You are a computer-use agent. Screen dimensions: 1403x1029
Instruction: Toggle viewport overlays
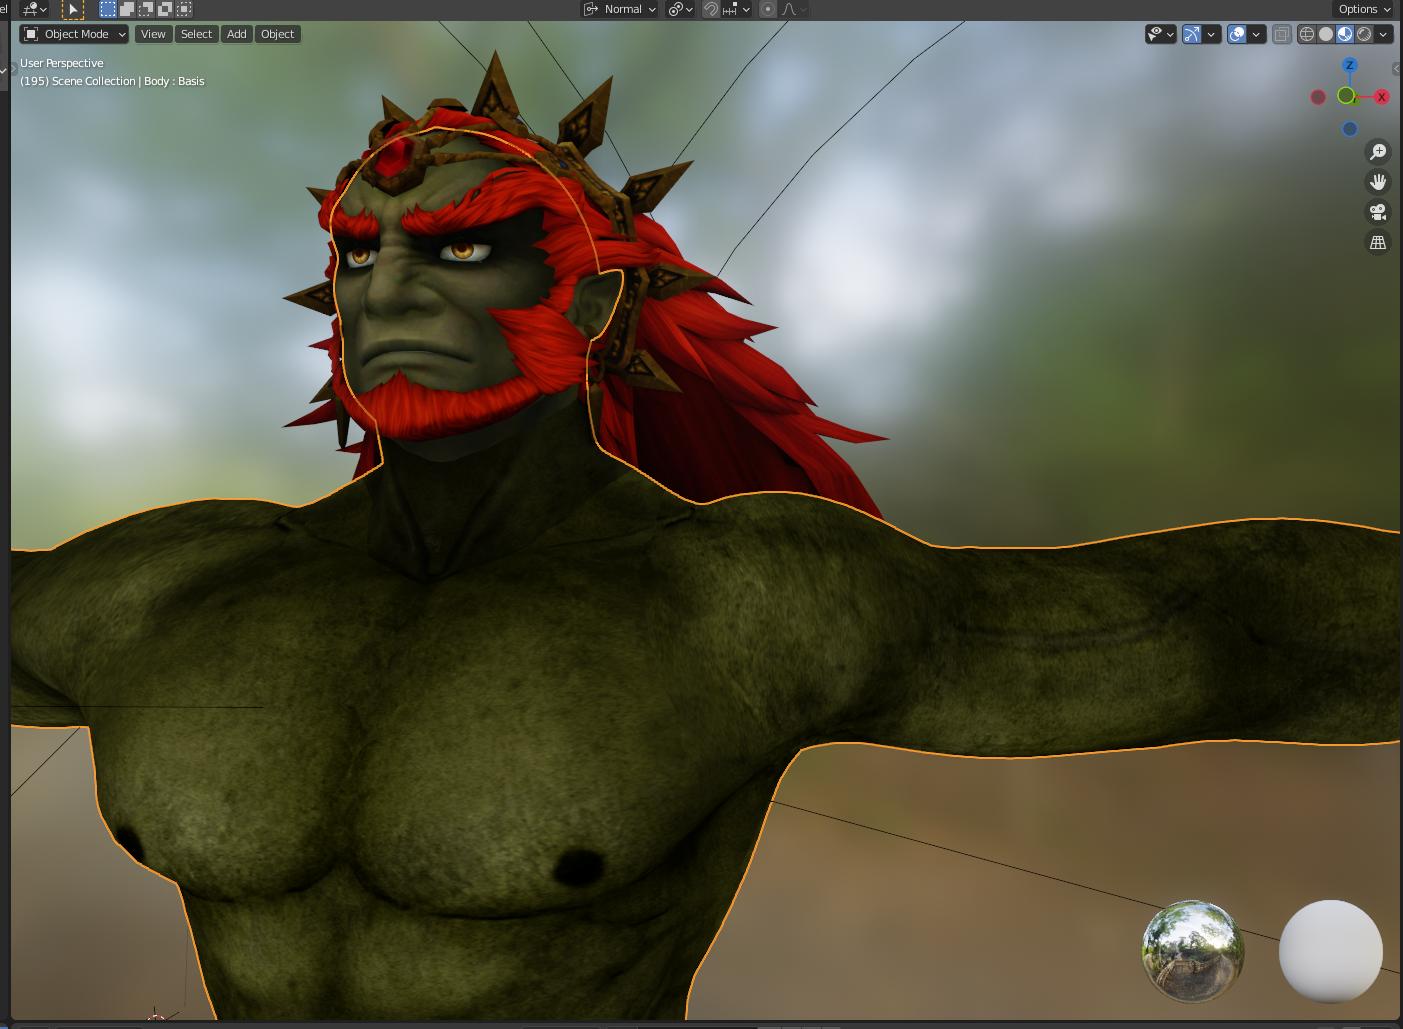[x=1237, y=34]
